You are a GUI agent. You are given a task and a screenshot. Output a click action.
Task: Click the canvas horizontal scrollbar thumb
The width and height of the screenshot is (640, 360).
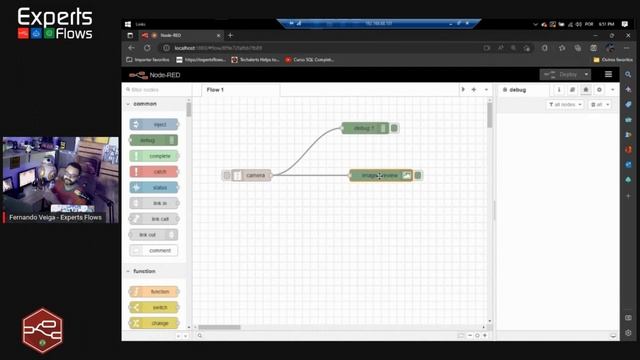pos(219,327)
